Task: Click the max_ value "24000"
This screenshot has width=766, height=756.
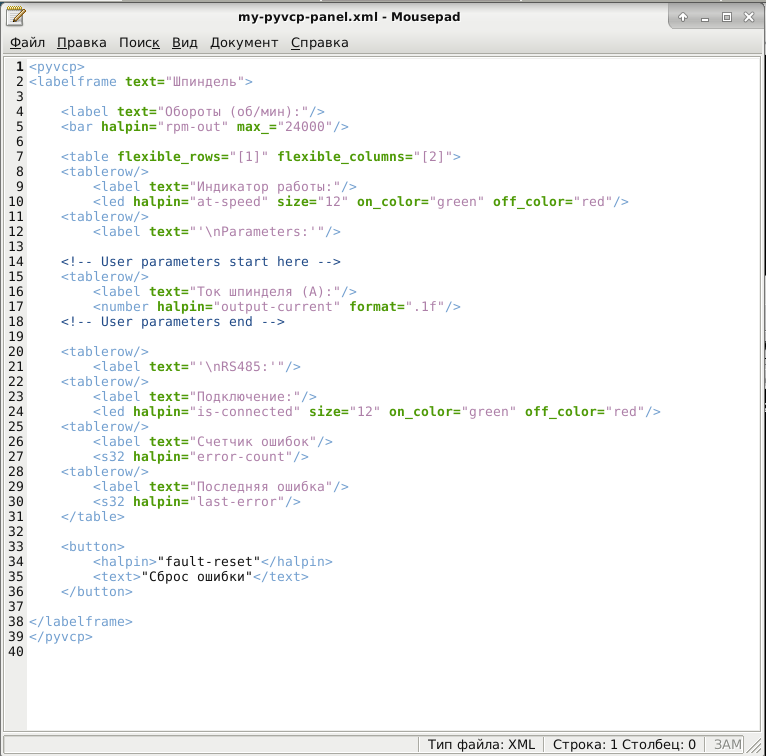Action: click(x=305, y=127)
